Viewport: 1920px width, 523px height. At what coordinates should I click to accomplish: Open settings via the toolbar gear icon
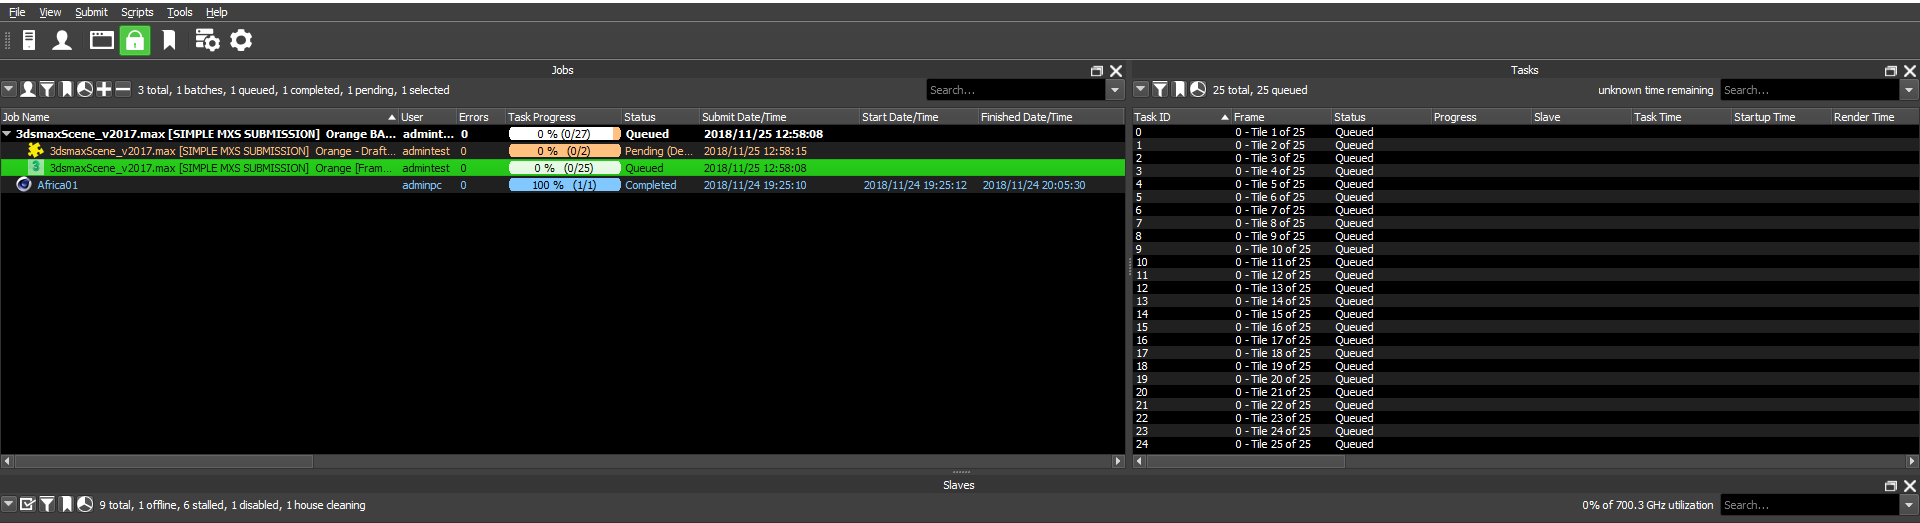coord(241,40)
